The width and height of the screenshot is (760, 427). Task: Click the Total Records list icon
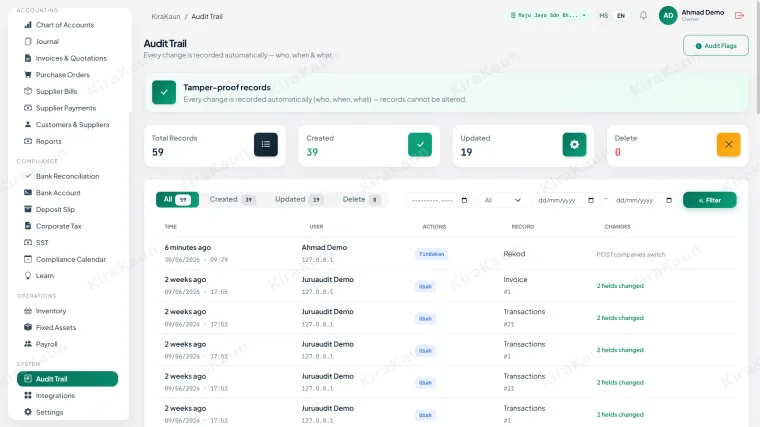[x=266, y=144]
